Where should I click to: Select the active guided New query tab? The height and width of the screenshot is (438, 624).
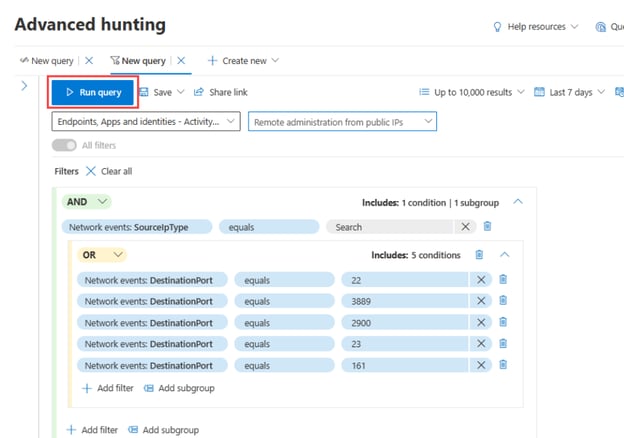[x=138, y=60]
